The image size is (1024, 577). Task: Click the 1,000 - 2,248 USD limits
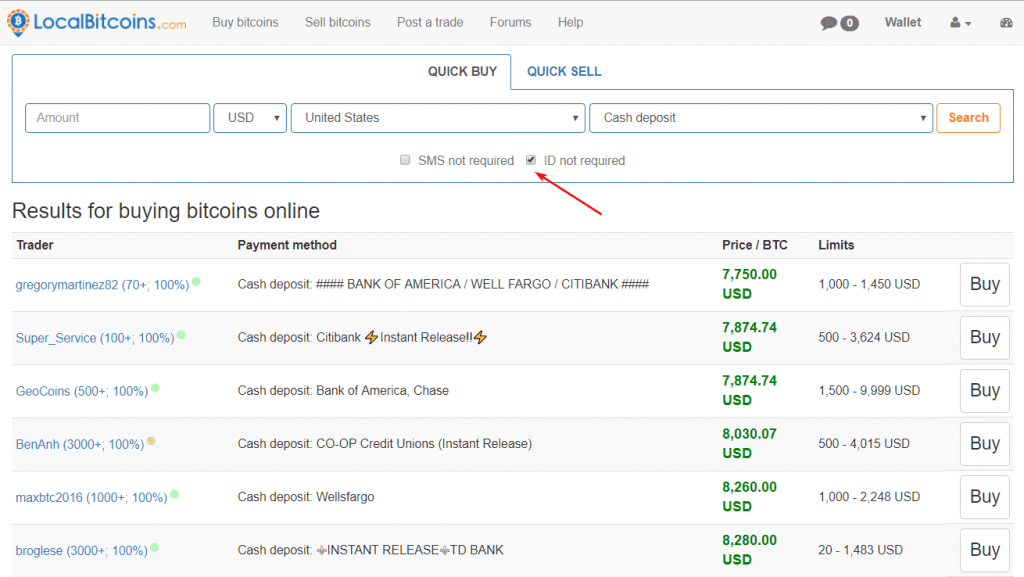869,497
